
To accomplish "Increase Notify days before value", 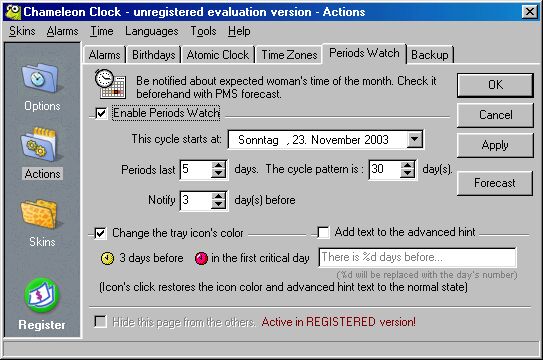I will click(218, 196).
